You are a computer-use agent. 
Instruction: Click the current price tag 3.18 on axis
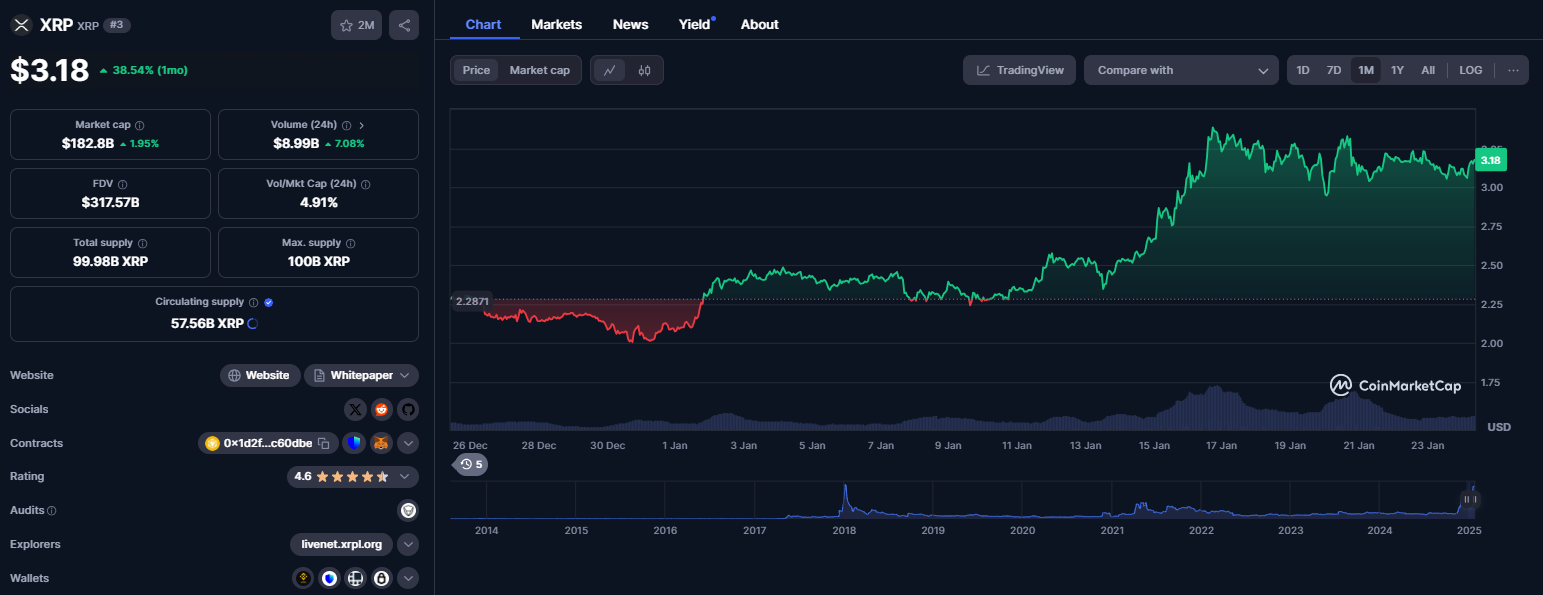pyautogui.click(x=1490, y=160)
